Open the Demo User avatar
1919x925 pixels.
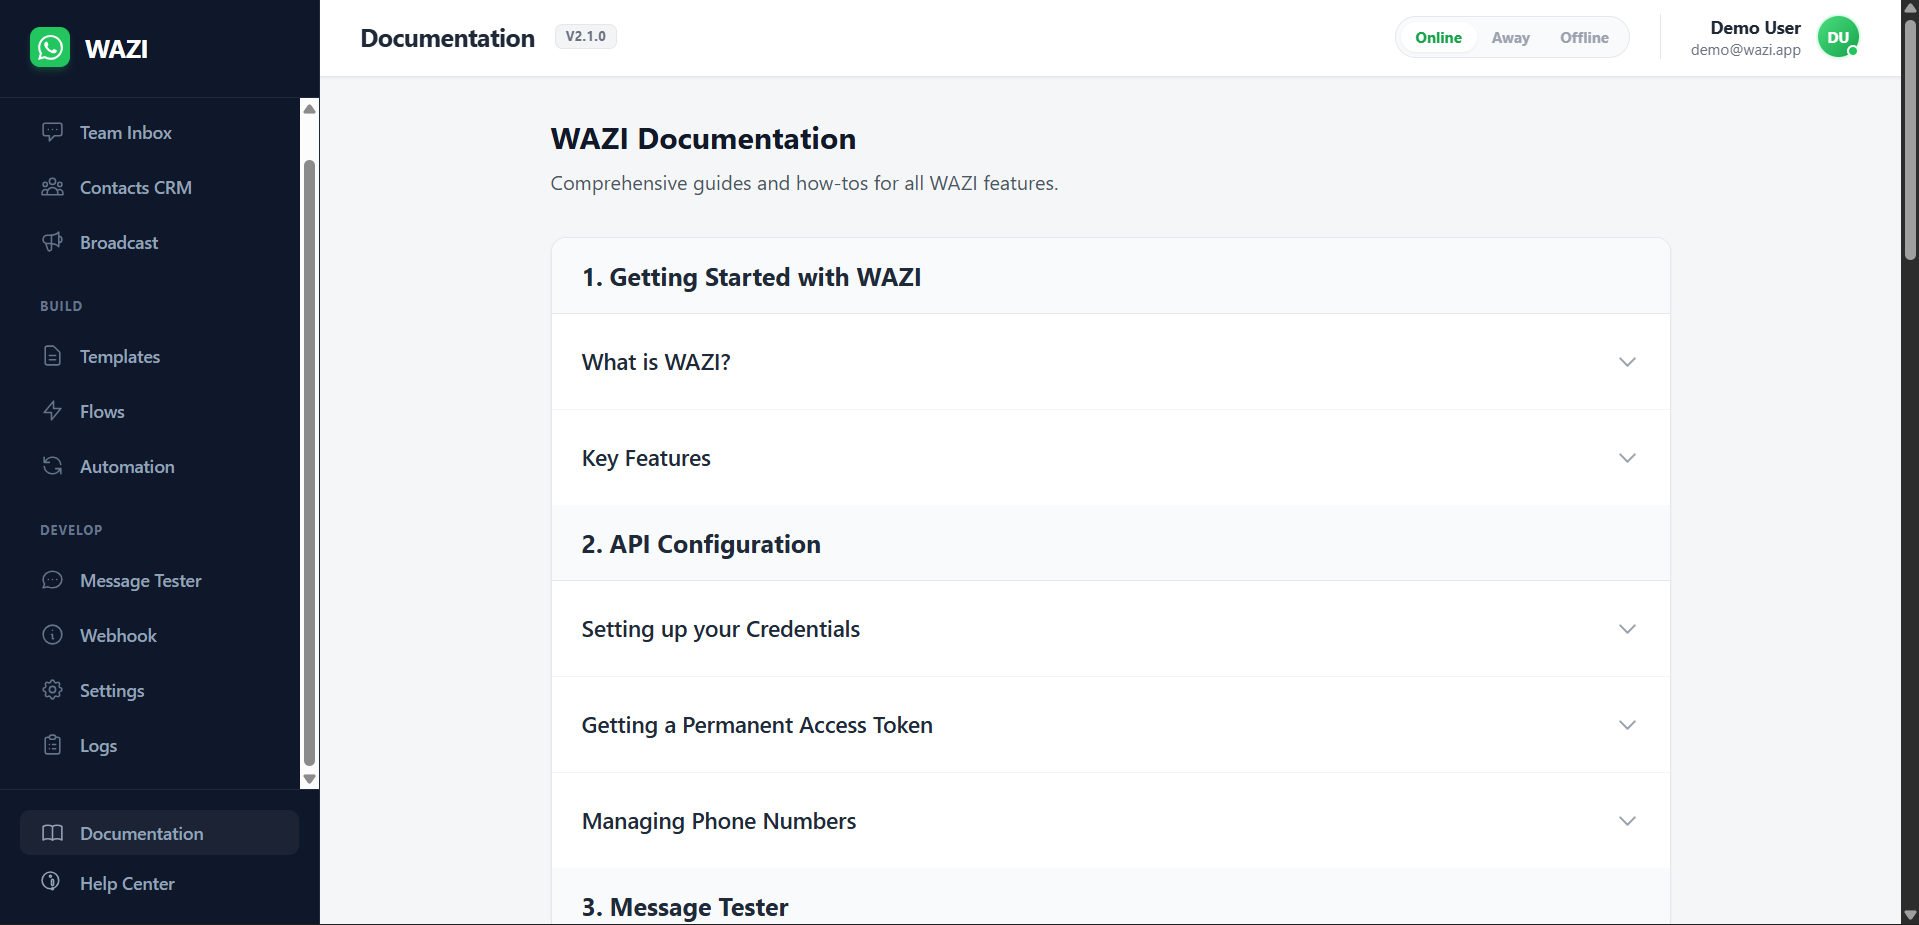1838,37
